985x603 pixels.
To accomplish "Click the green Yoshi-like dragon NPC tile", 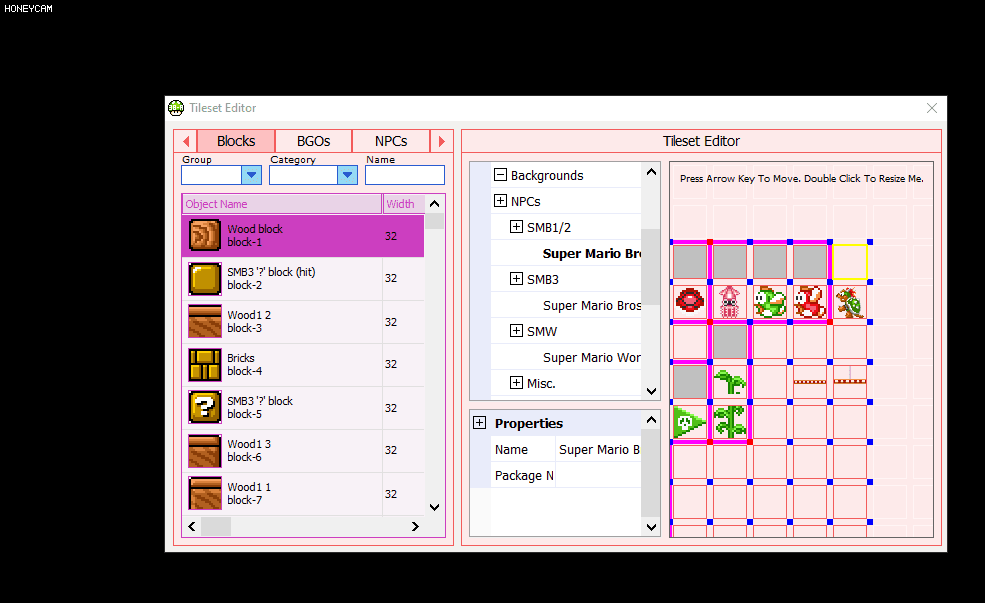I will click(x=770, y=302).
